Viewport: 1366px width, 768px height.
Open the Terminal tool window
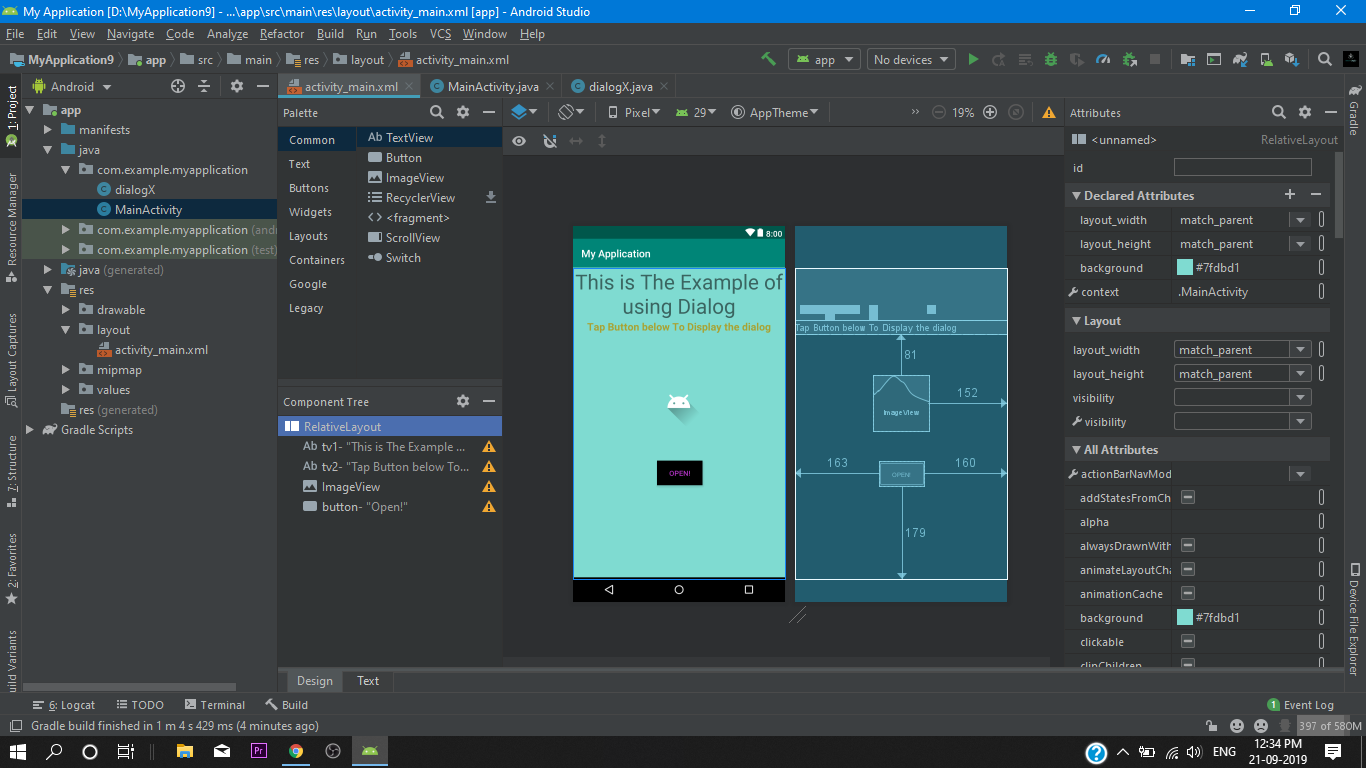point(213,705)
